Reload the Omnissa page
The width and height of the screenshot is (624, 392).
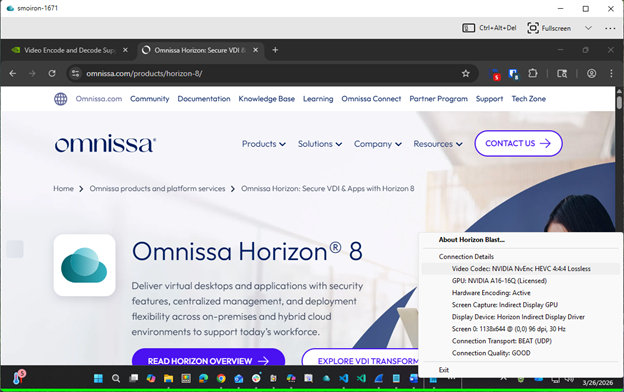[x=52, y=73]
